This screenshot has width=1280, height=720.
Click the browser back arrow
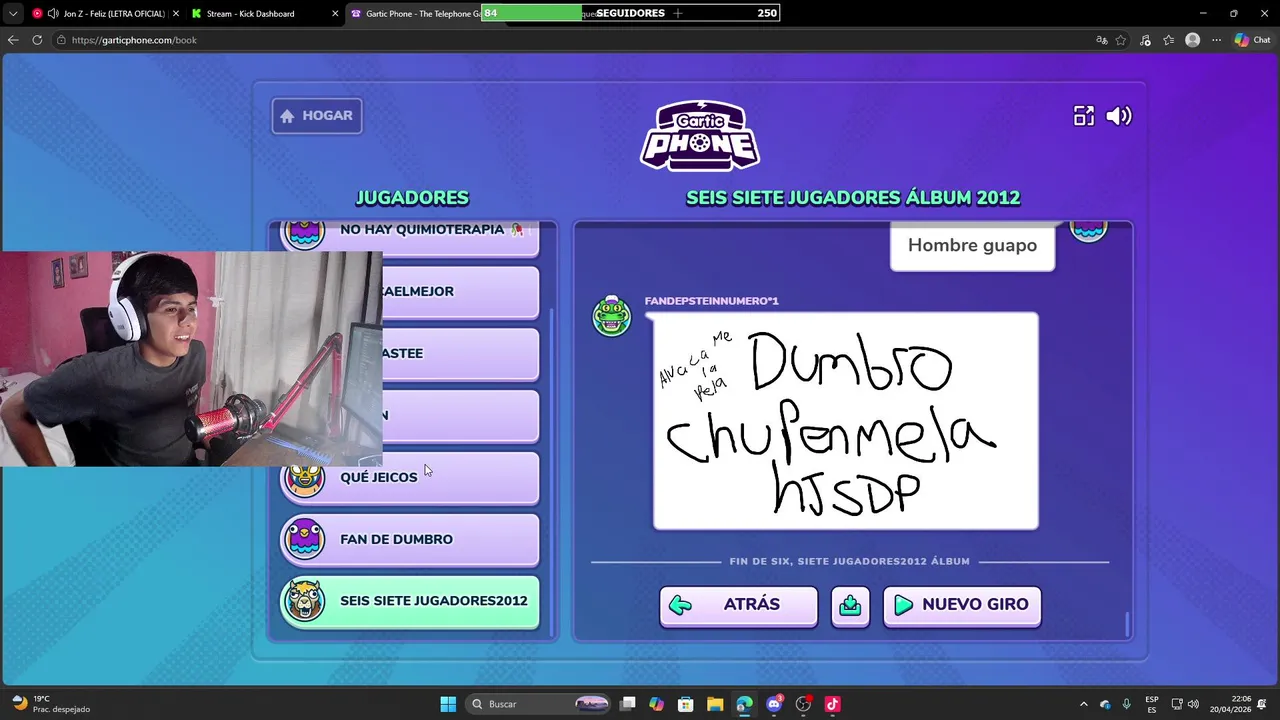[x=13, y=40]
